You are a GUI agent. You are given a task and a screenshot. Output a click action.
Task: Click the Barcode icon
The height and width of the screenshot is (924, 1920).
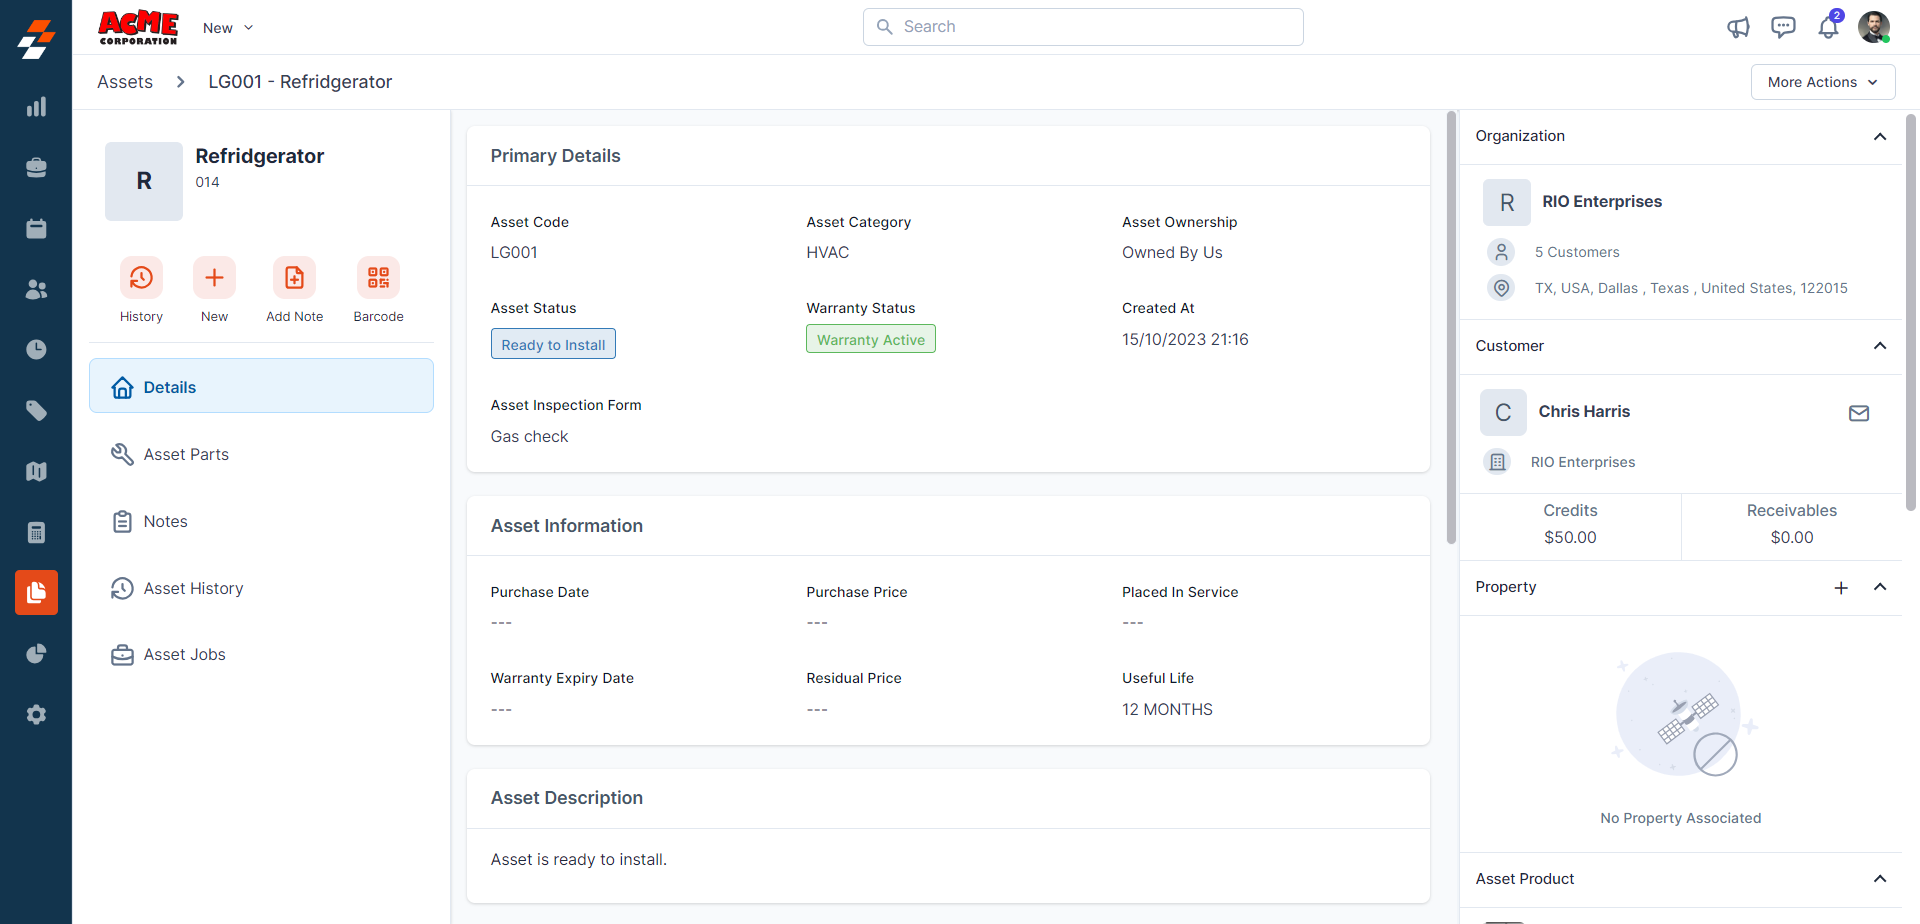point(378,278)
